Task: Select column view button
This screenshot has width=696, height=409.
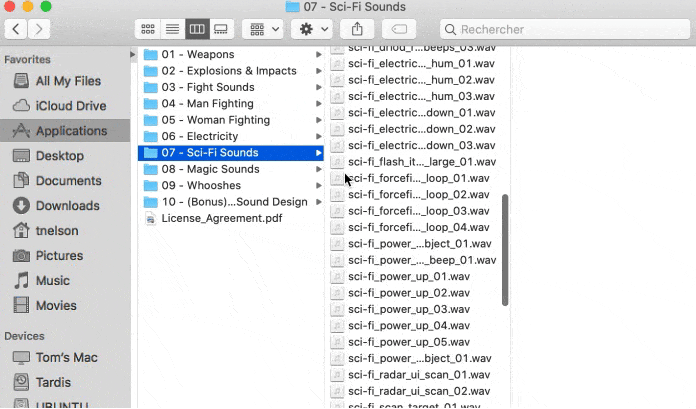Action: pos(197,29)
